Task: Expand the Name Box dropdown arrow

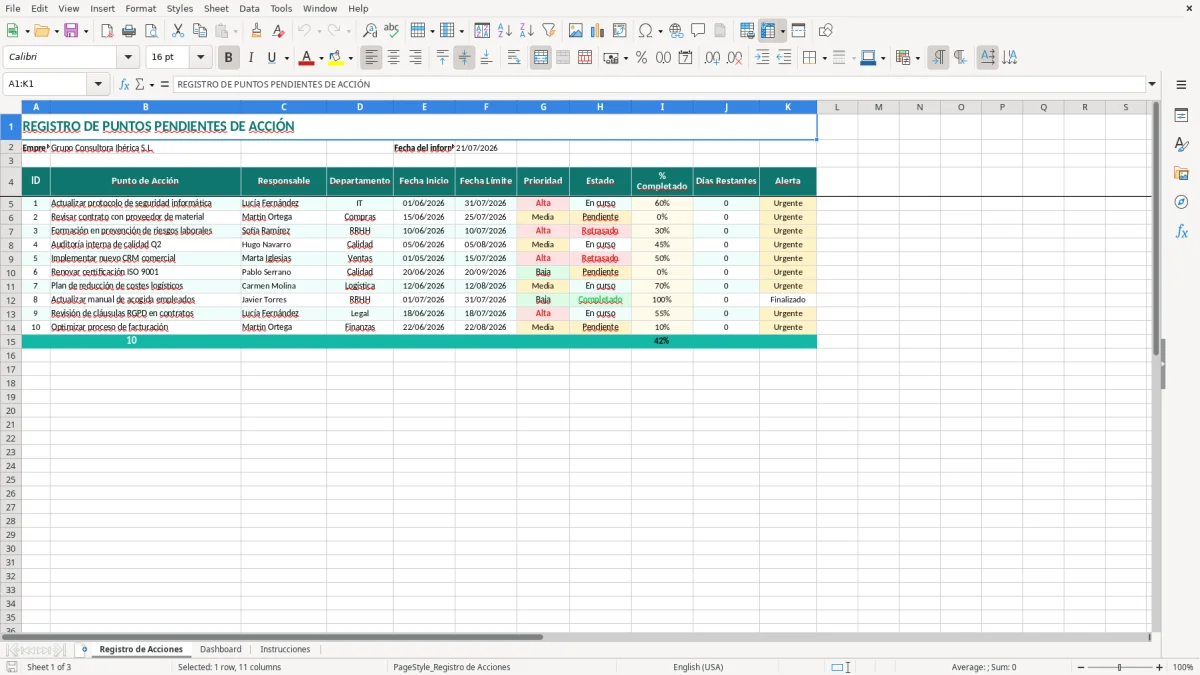Action: [99, 84]
